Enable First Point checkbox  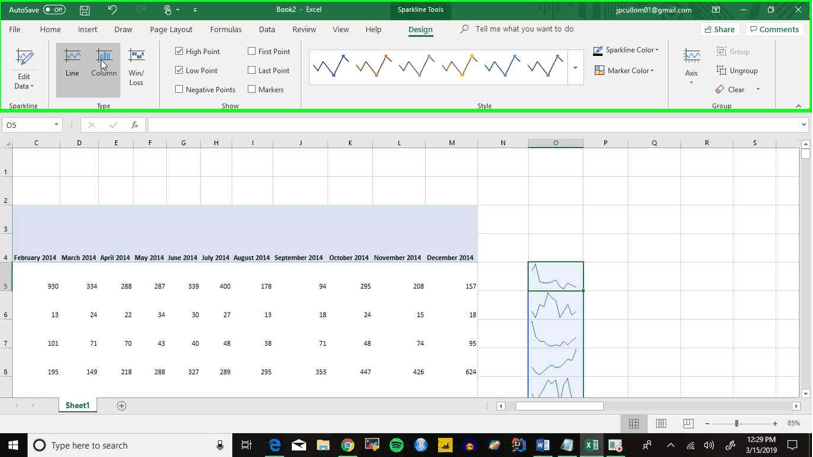point(251,51)
